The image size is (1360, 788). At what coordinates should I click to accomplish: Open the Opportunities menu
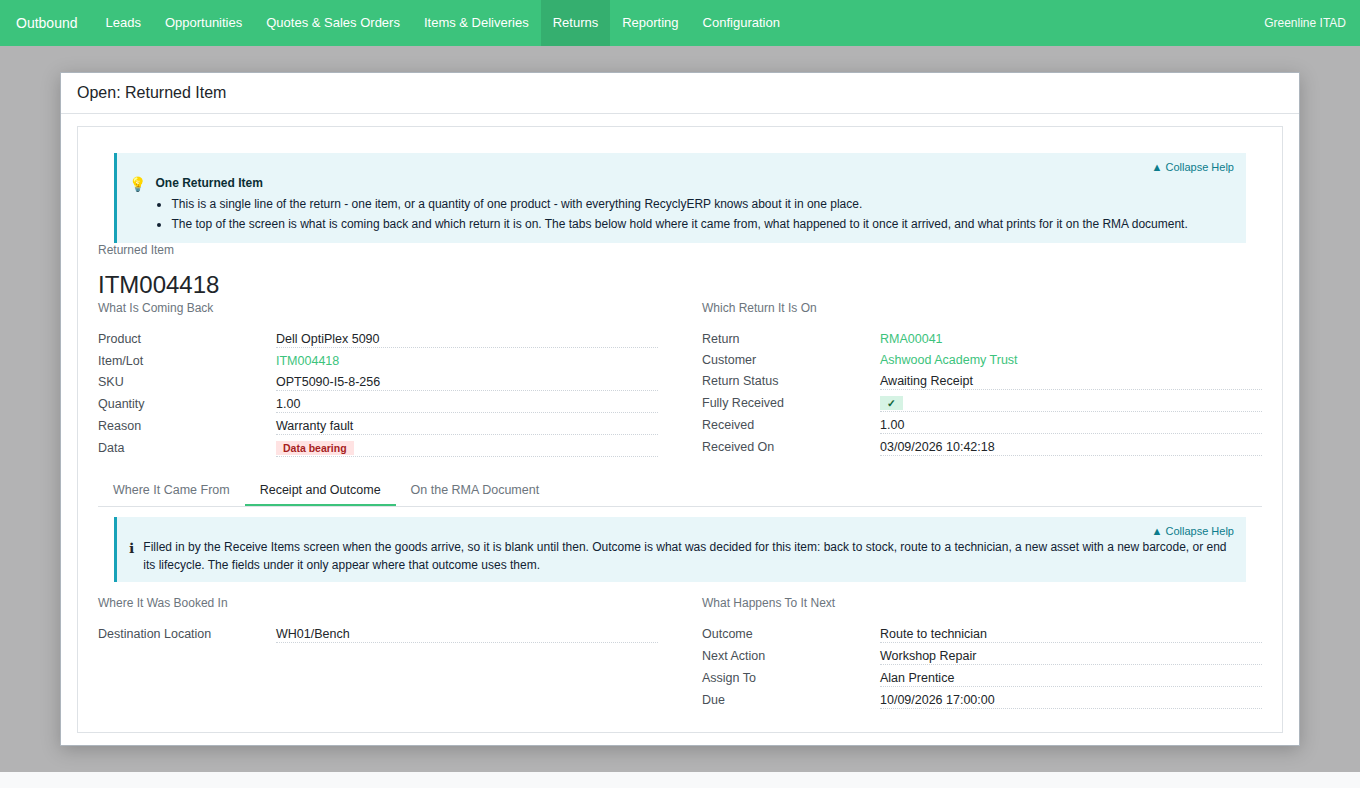[x=204, y=23]
